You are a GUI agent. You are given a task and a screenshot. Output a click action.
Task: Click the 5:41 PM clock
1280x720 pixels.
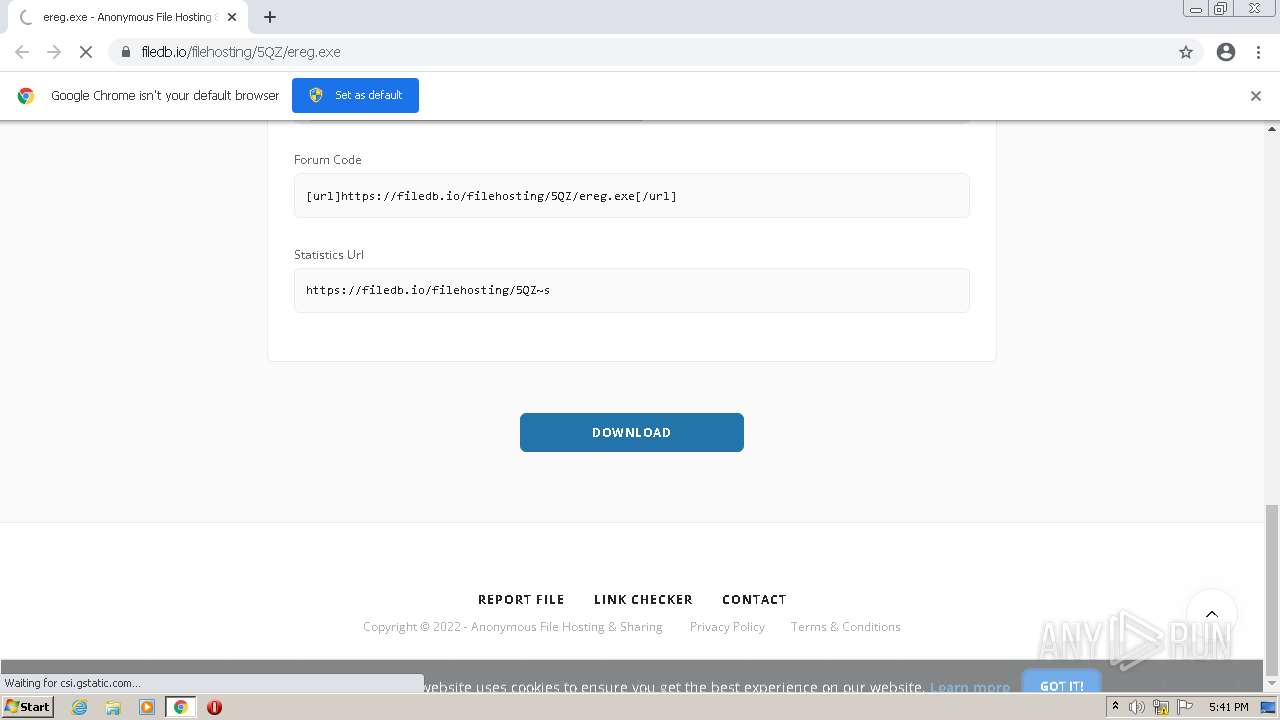click(1228, 707)
